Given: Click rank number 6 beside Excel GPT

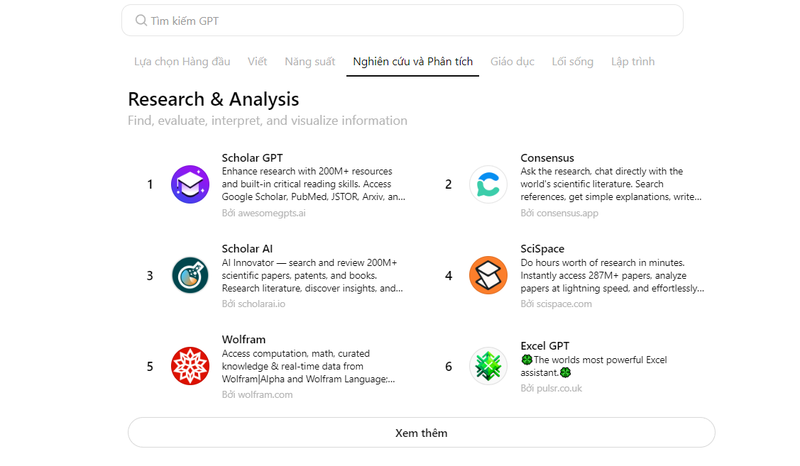Looking at the screenshot, I should 448,366.
